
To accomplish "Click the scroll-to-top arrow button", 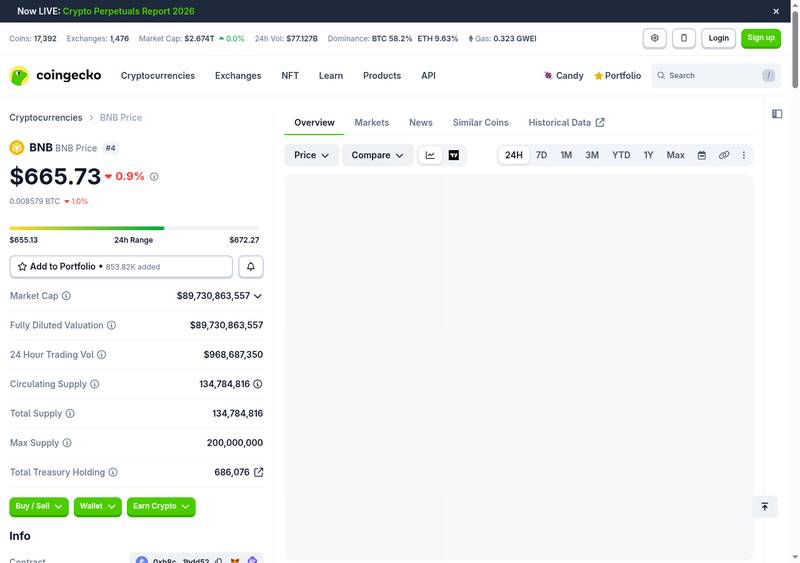I will (x=764, y=506).
